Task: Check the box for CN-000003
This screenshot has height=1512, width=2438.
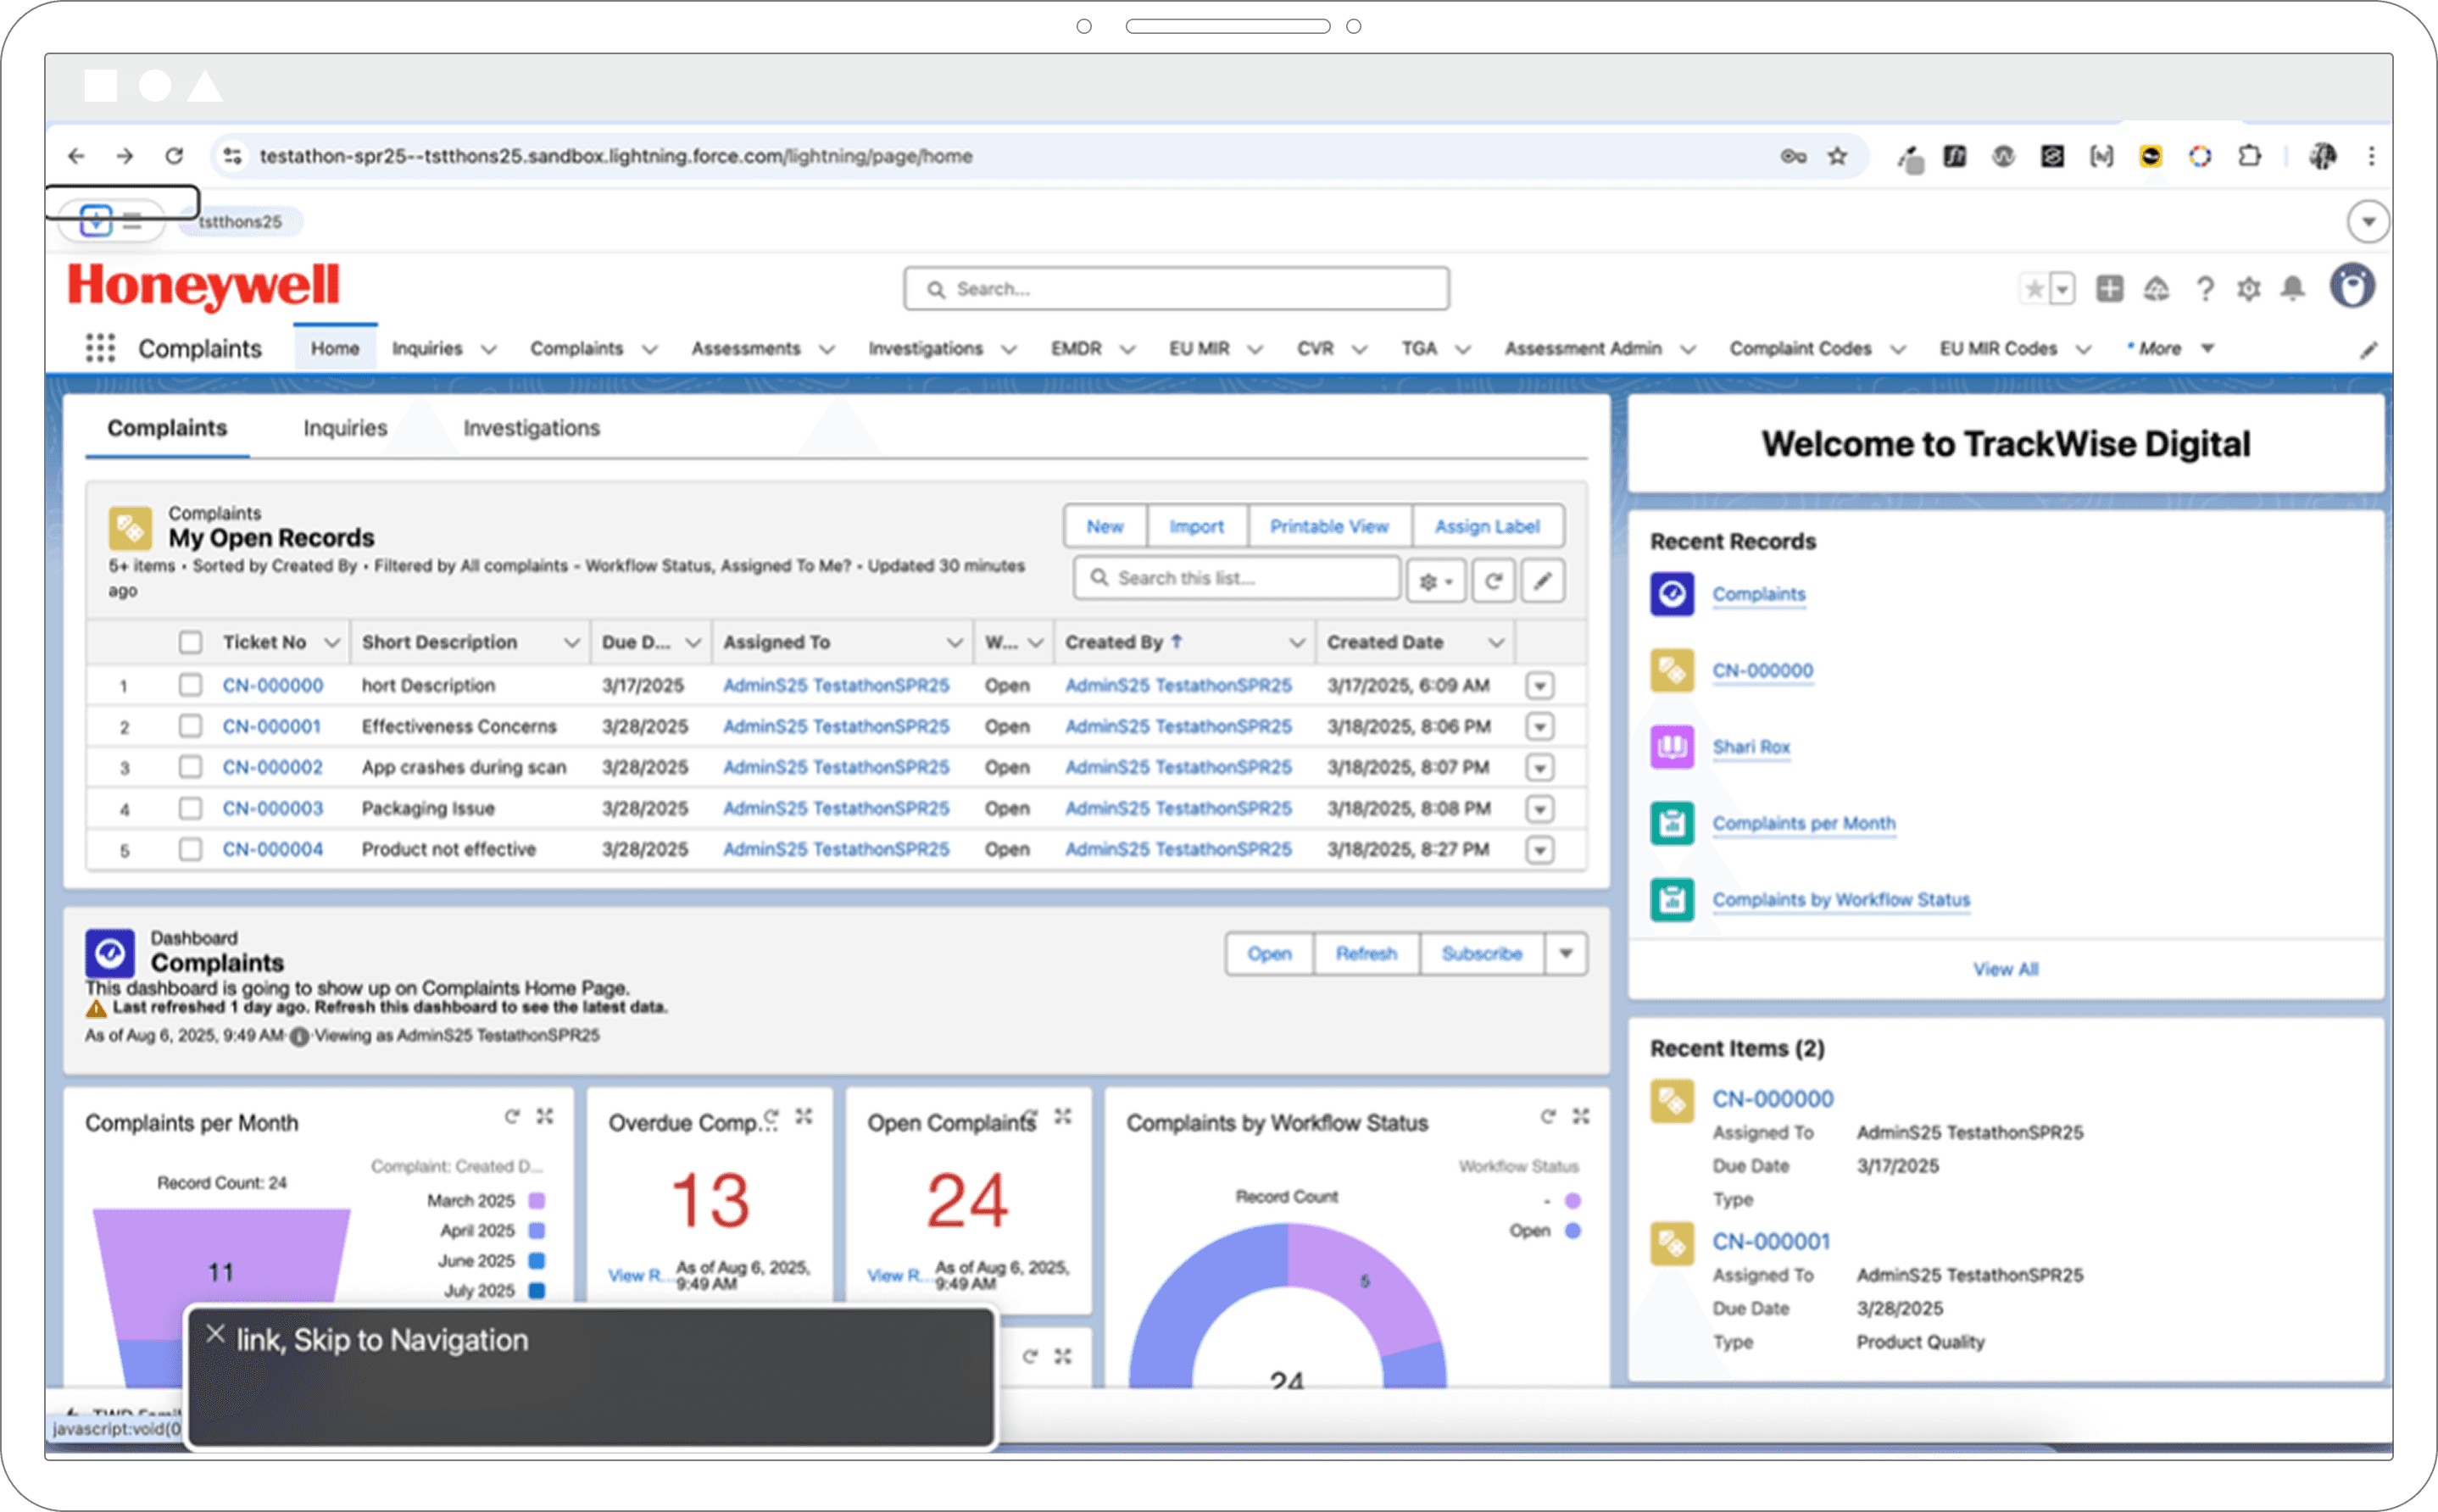Action: [x=190, y=808]
